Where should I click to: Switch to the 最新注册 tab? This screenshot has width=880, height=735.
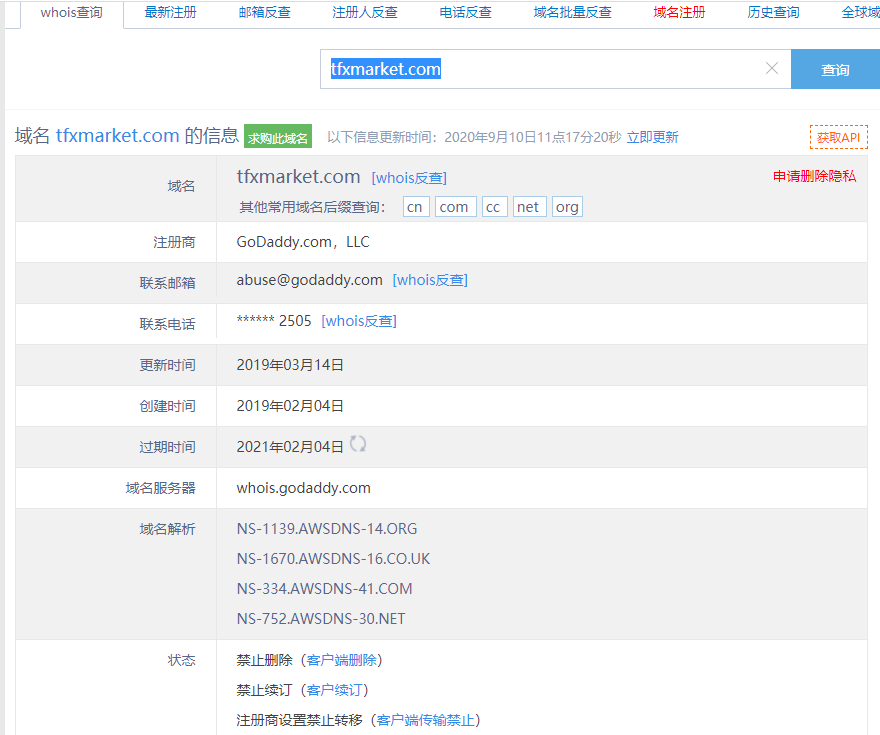pyautogui.click(x=170, y=13)
